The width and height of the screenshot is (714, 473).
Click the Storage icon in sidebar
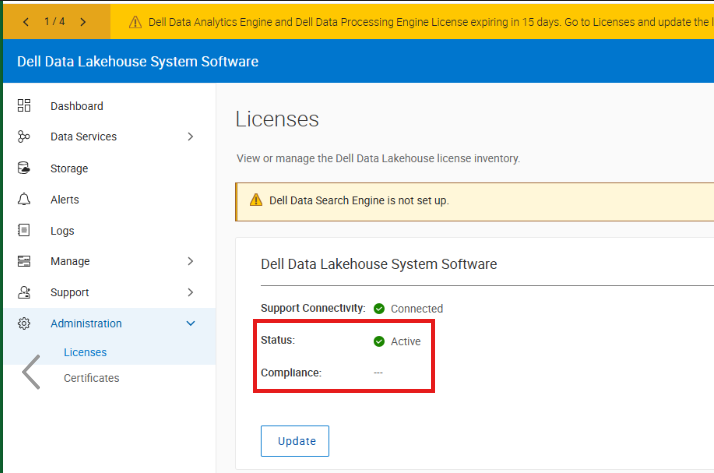24,168
